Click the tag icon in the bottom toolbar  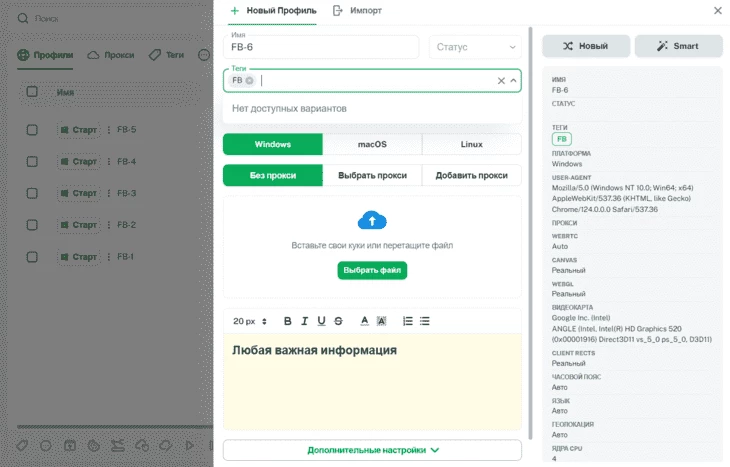coord(22,446)
